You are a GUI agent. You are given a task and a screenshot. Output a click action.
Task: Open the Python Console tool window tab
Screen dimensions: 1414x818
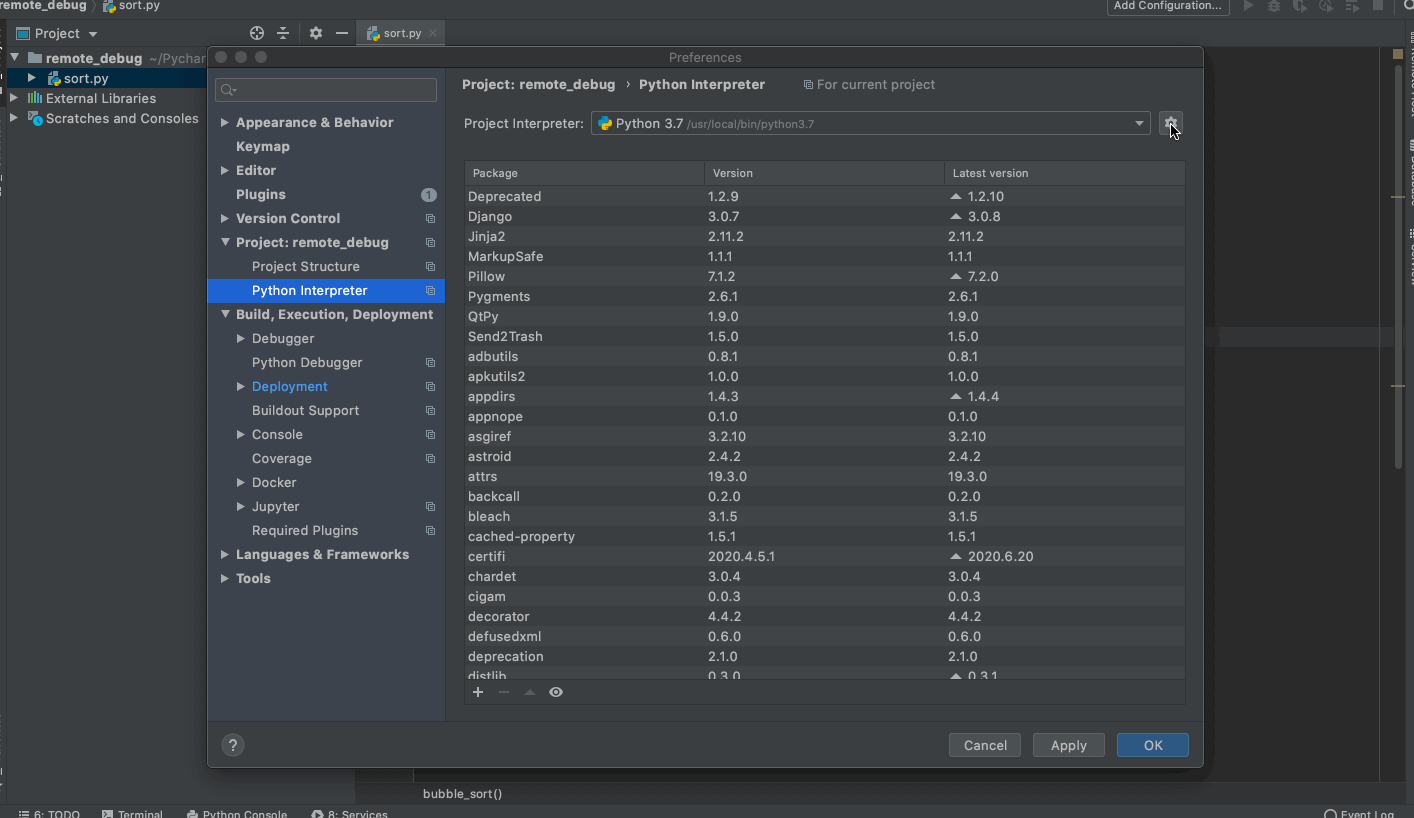[237, 813]
